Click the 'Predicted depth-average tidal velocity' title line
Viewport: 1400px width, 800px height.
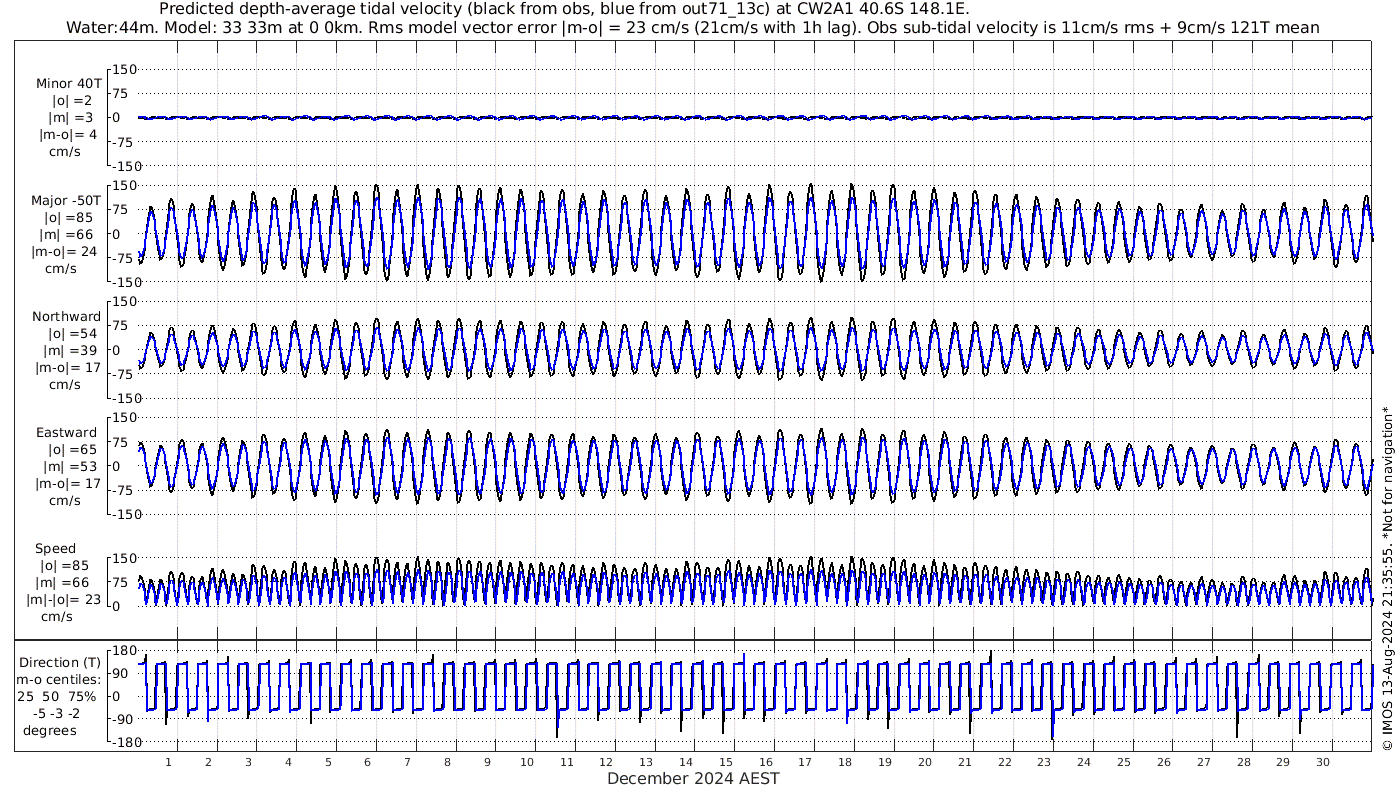564,9
